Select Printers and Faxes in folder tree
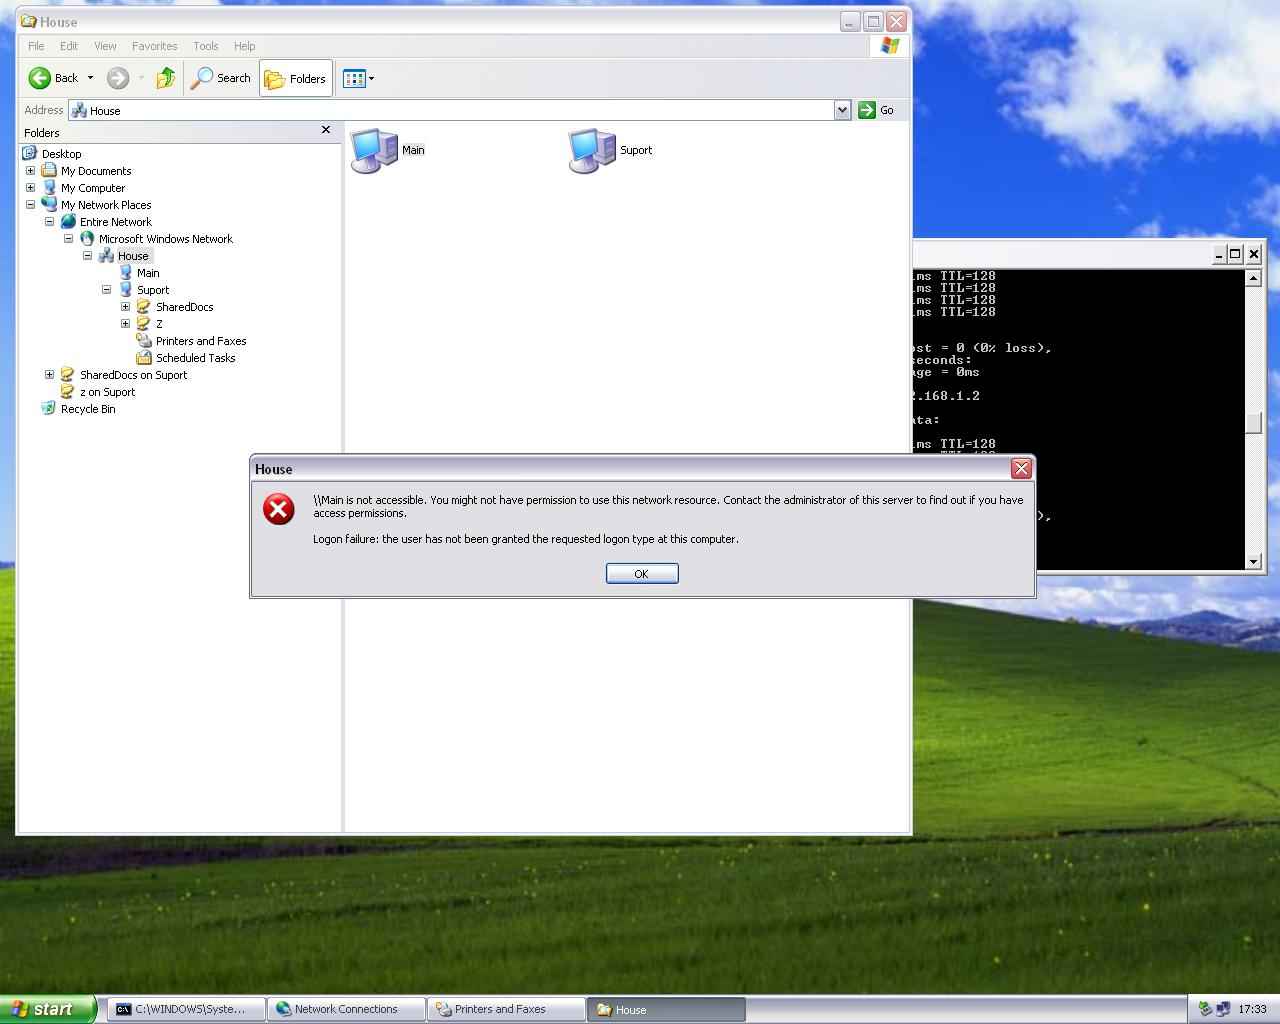 (200, 341)
